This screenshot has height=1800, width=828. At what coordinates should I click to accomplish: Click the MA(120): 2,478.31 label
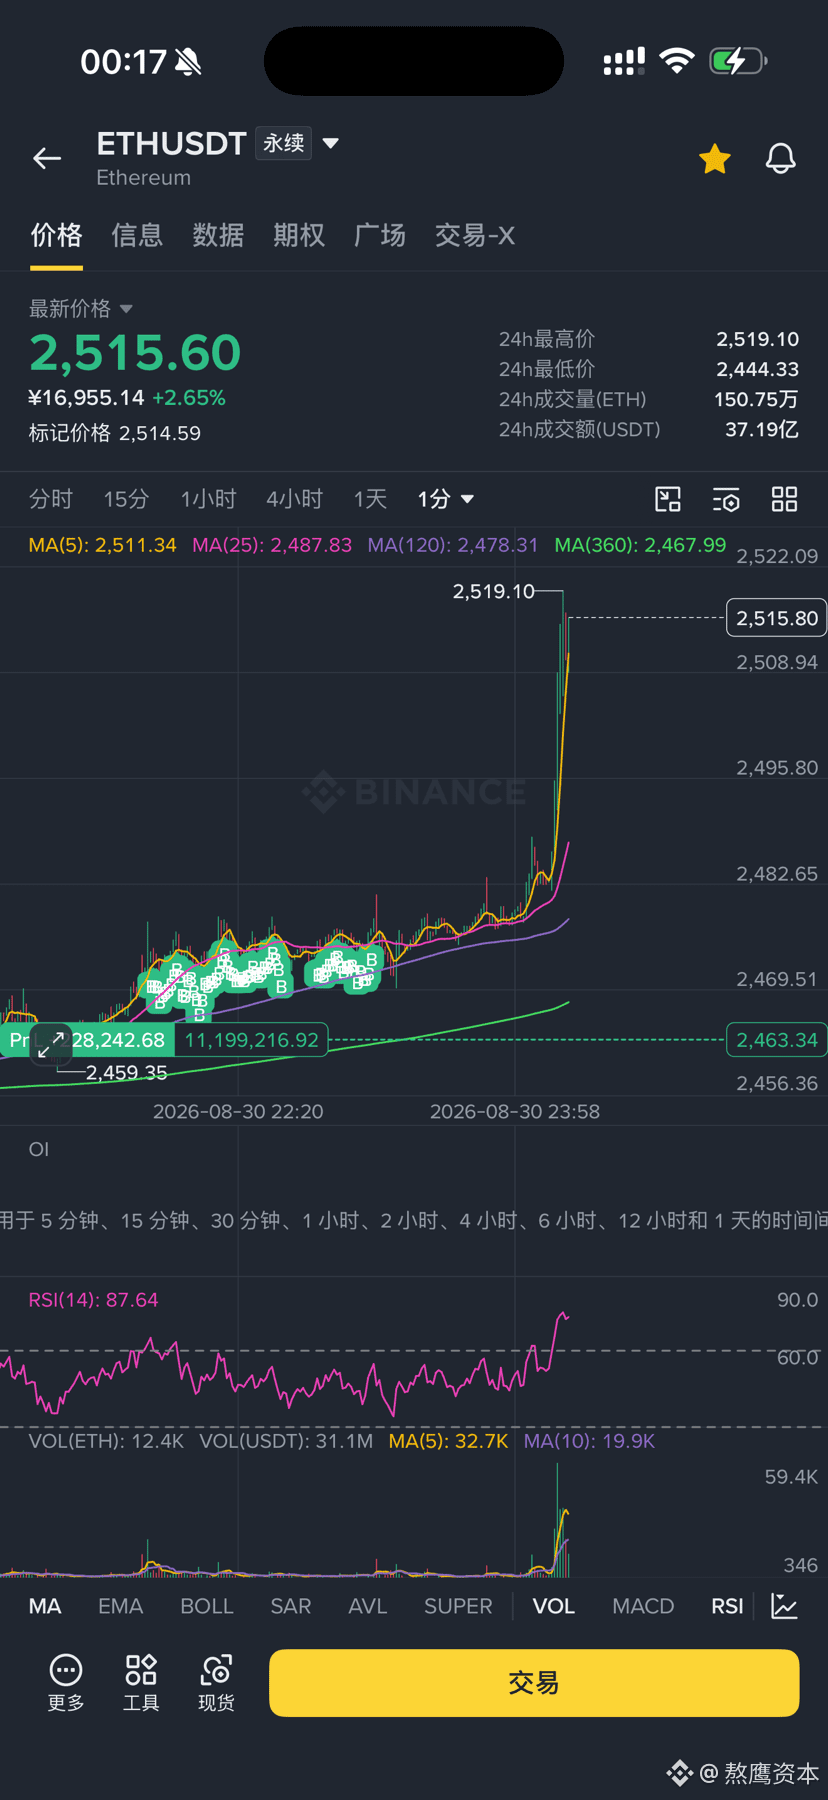point(453,545)
